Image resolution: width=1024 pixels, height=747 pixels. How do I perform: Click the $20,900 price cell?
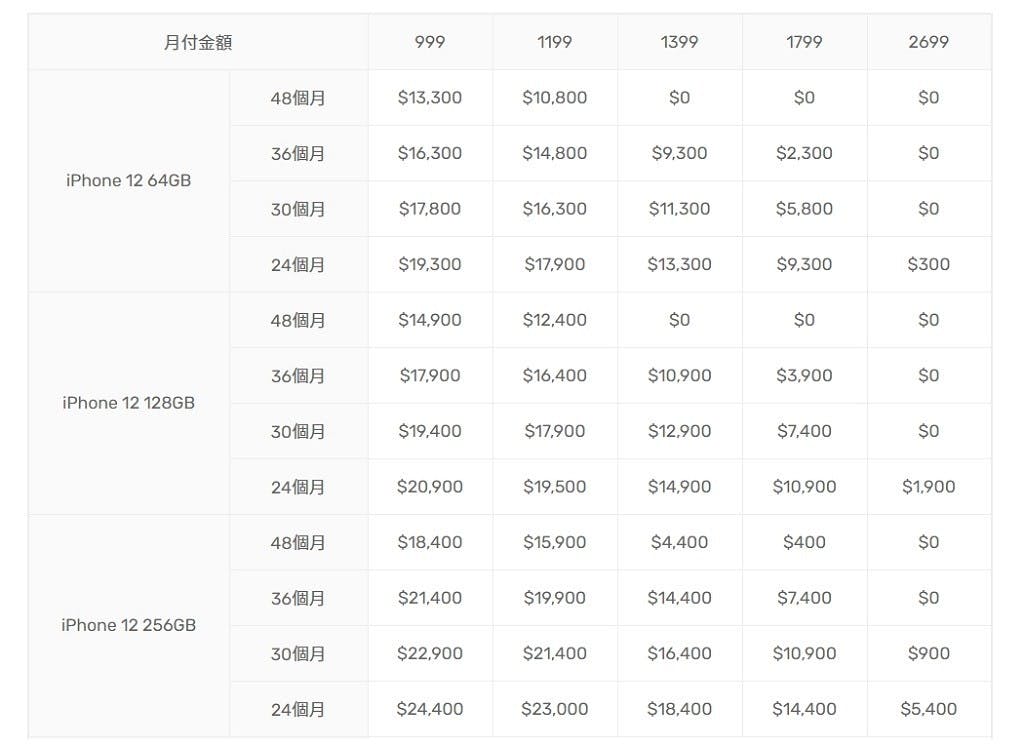point(430,487)
